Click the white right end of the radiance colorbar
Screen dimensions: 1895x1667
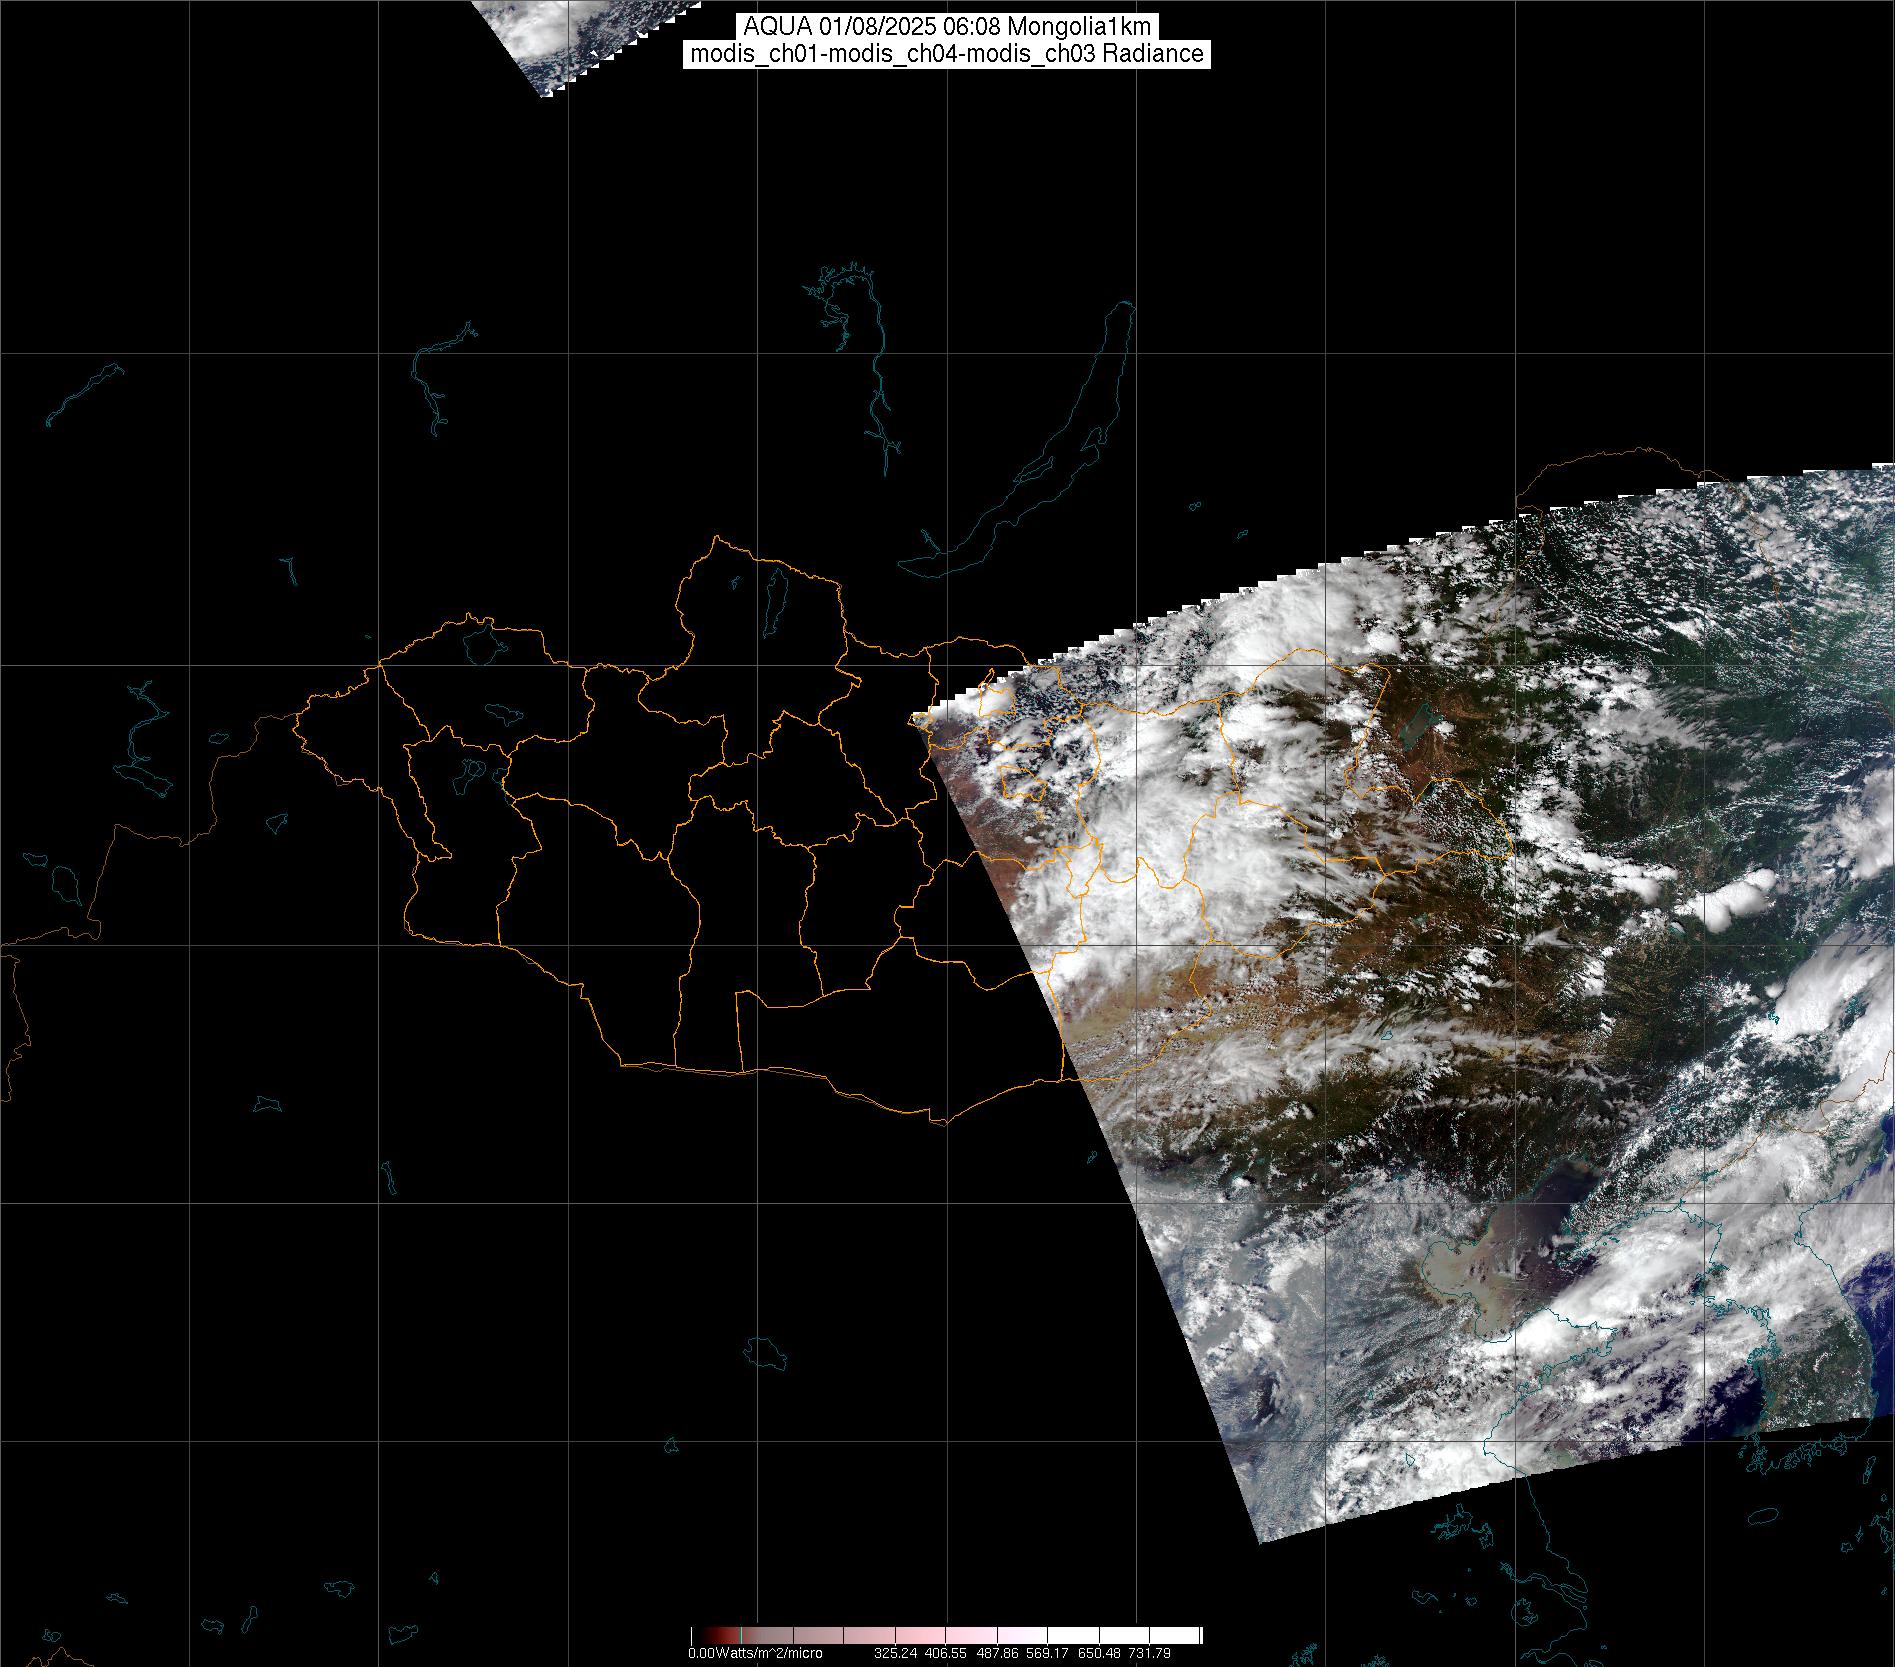1188,1635
